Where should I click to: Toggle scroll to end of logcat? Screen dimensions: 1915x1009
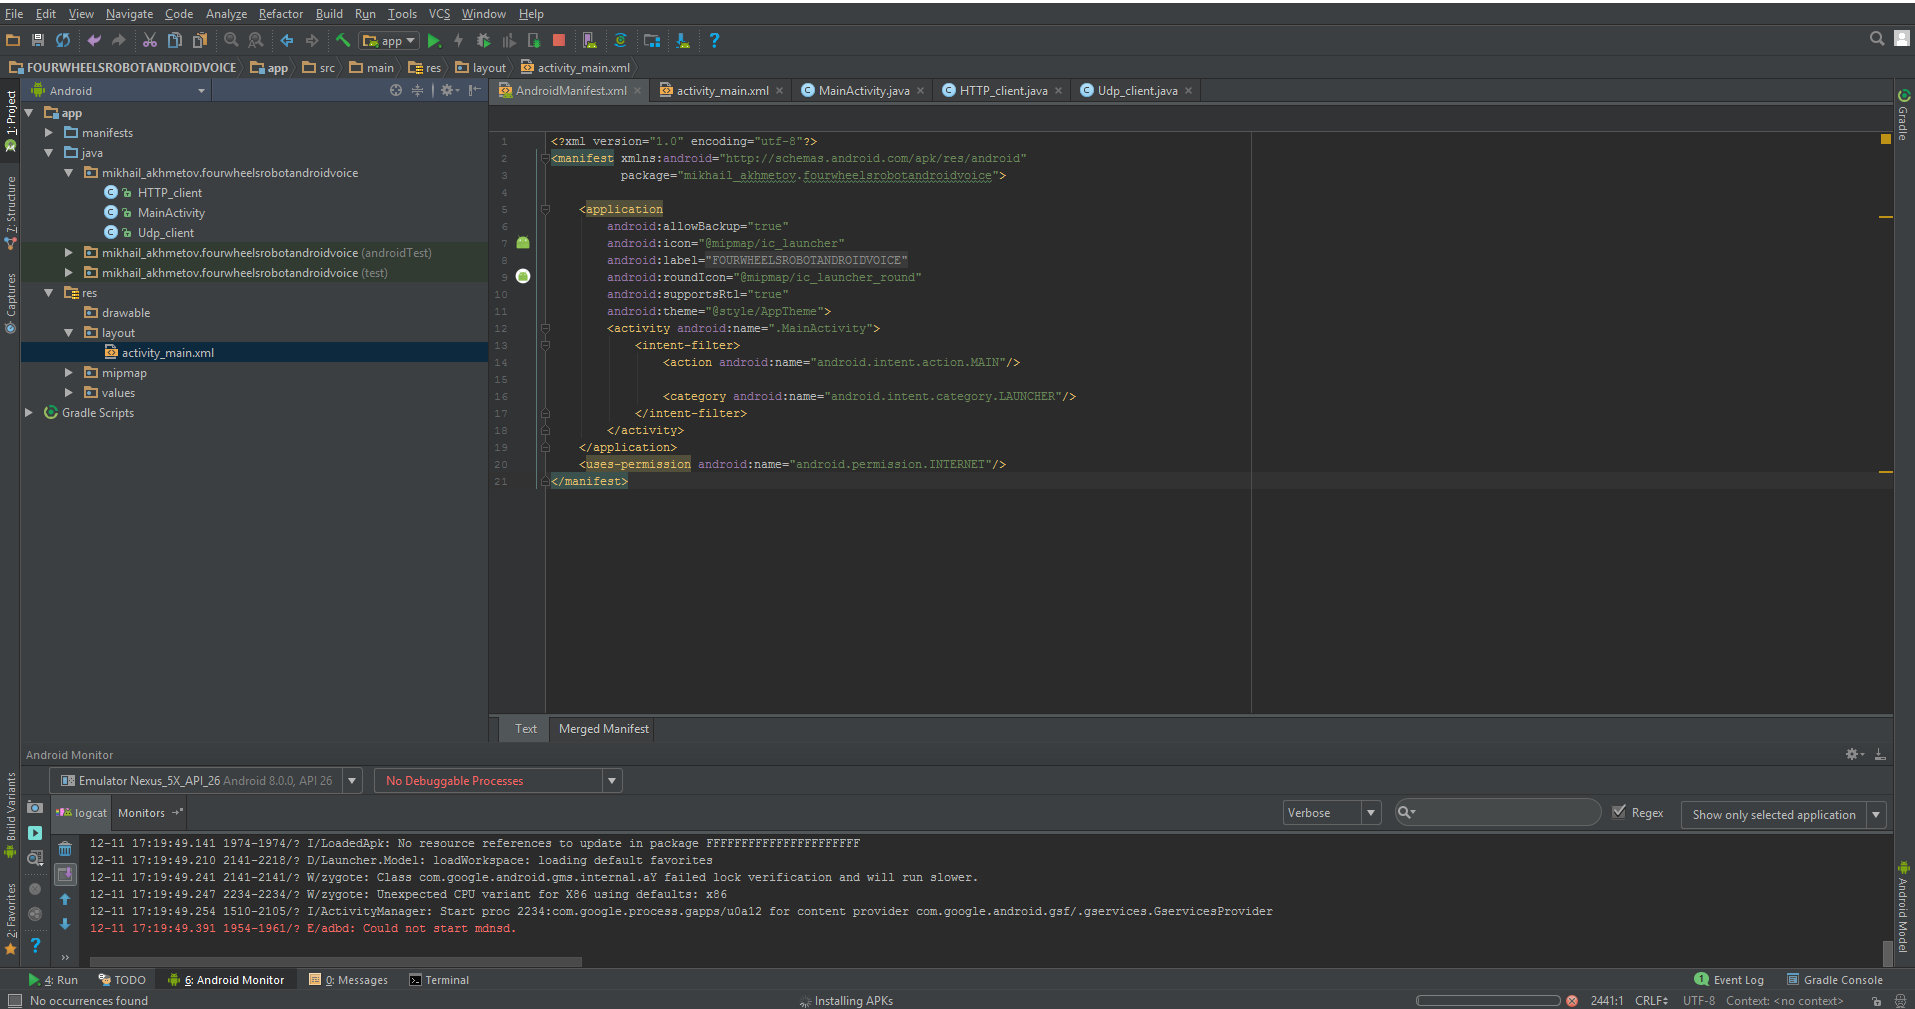(65, 874)
